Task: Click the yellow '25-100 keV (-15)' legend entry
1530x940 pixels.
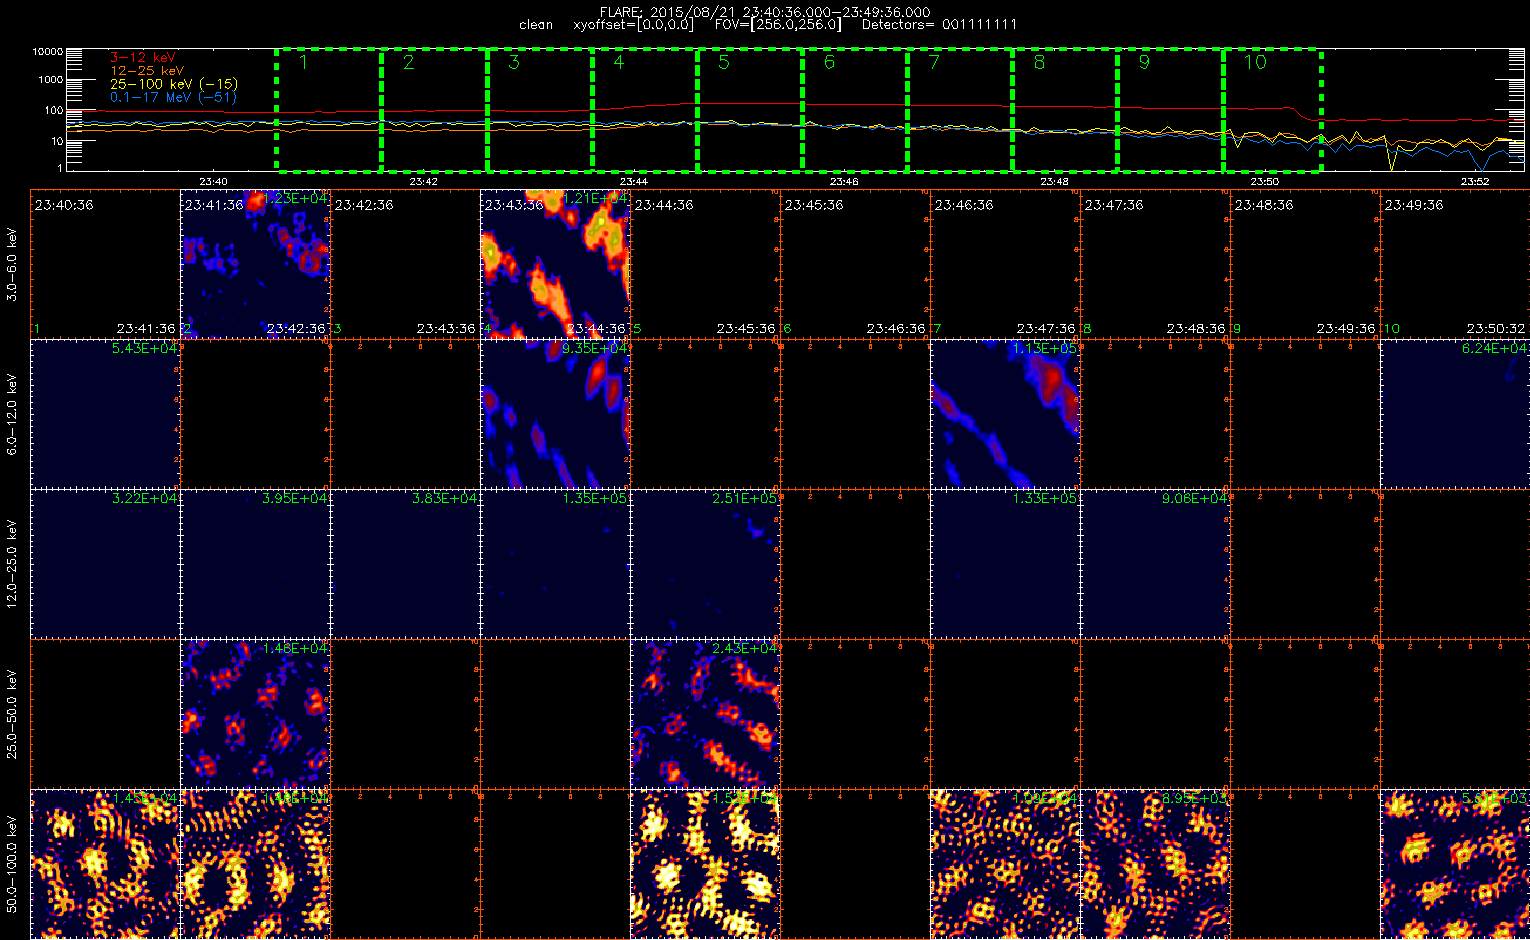Action: [x=174, y=84]
